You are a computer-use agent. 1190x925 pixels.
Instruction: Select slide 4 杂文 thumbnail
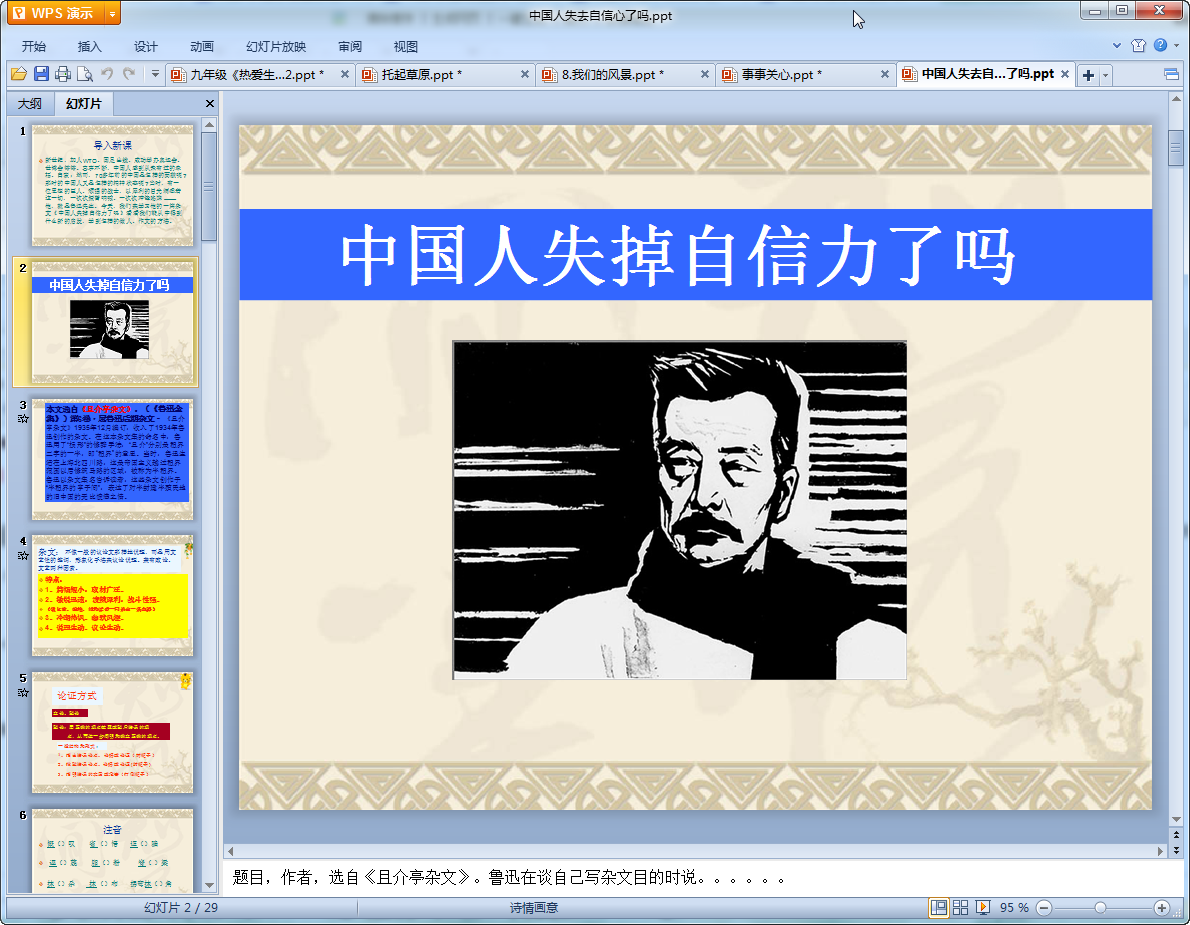[x=112, y=596]
